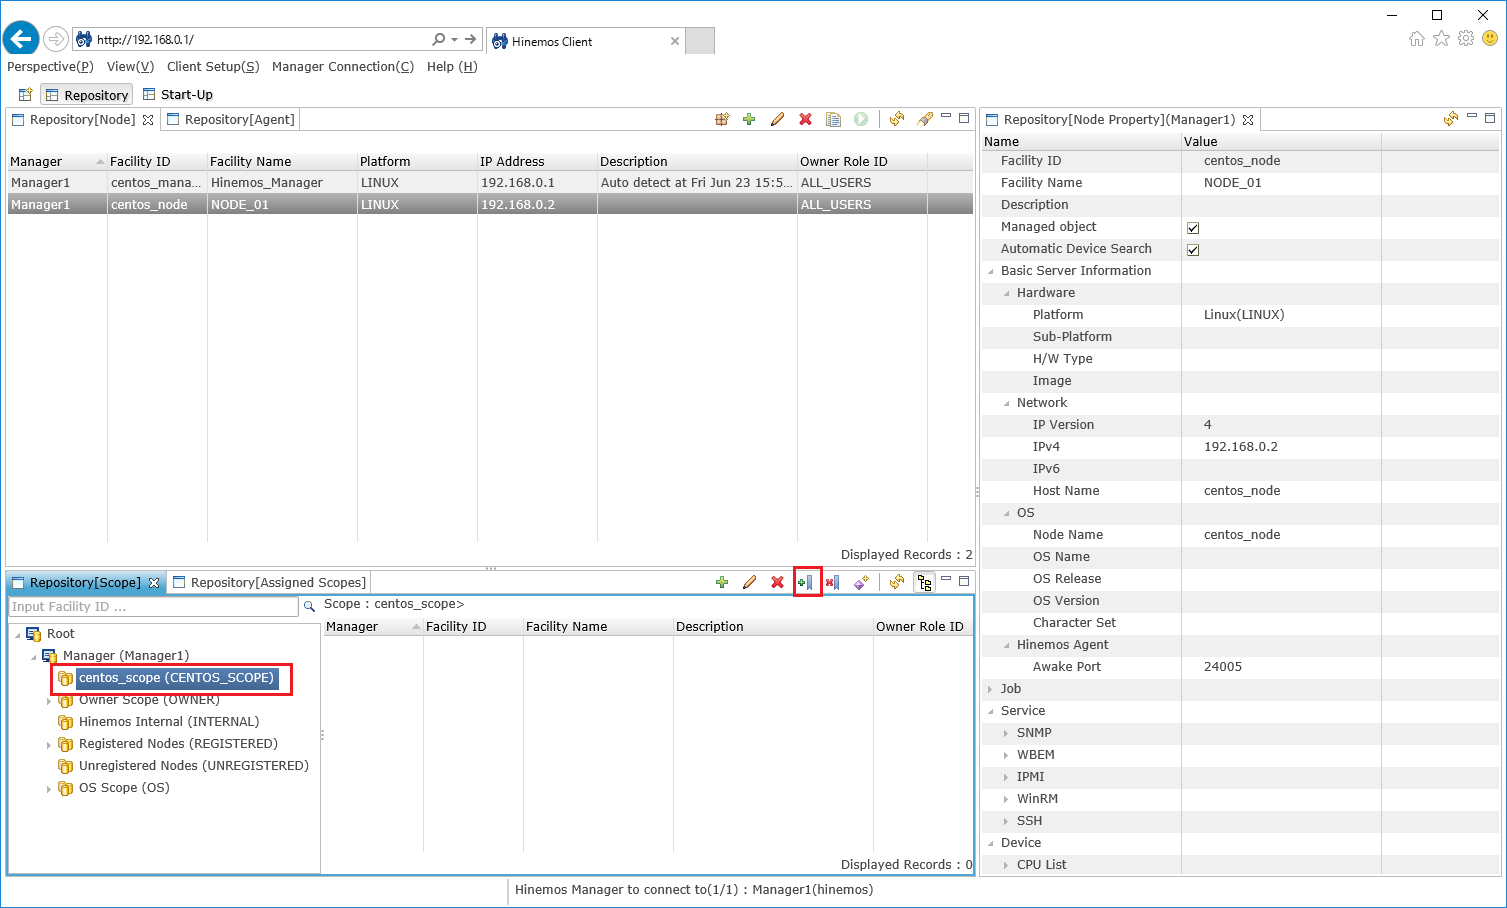Sort node list by Owner Role ID column
Image resolution: width=1507 pixels, height=908 pixels.
pos(862,161)
